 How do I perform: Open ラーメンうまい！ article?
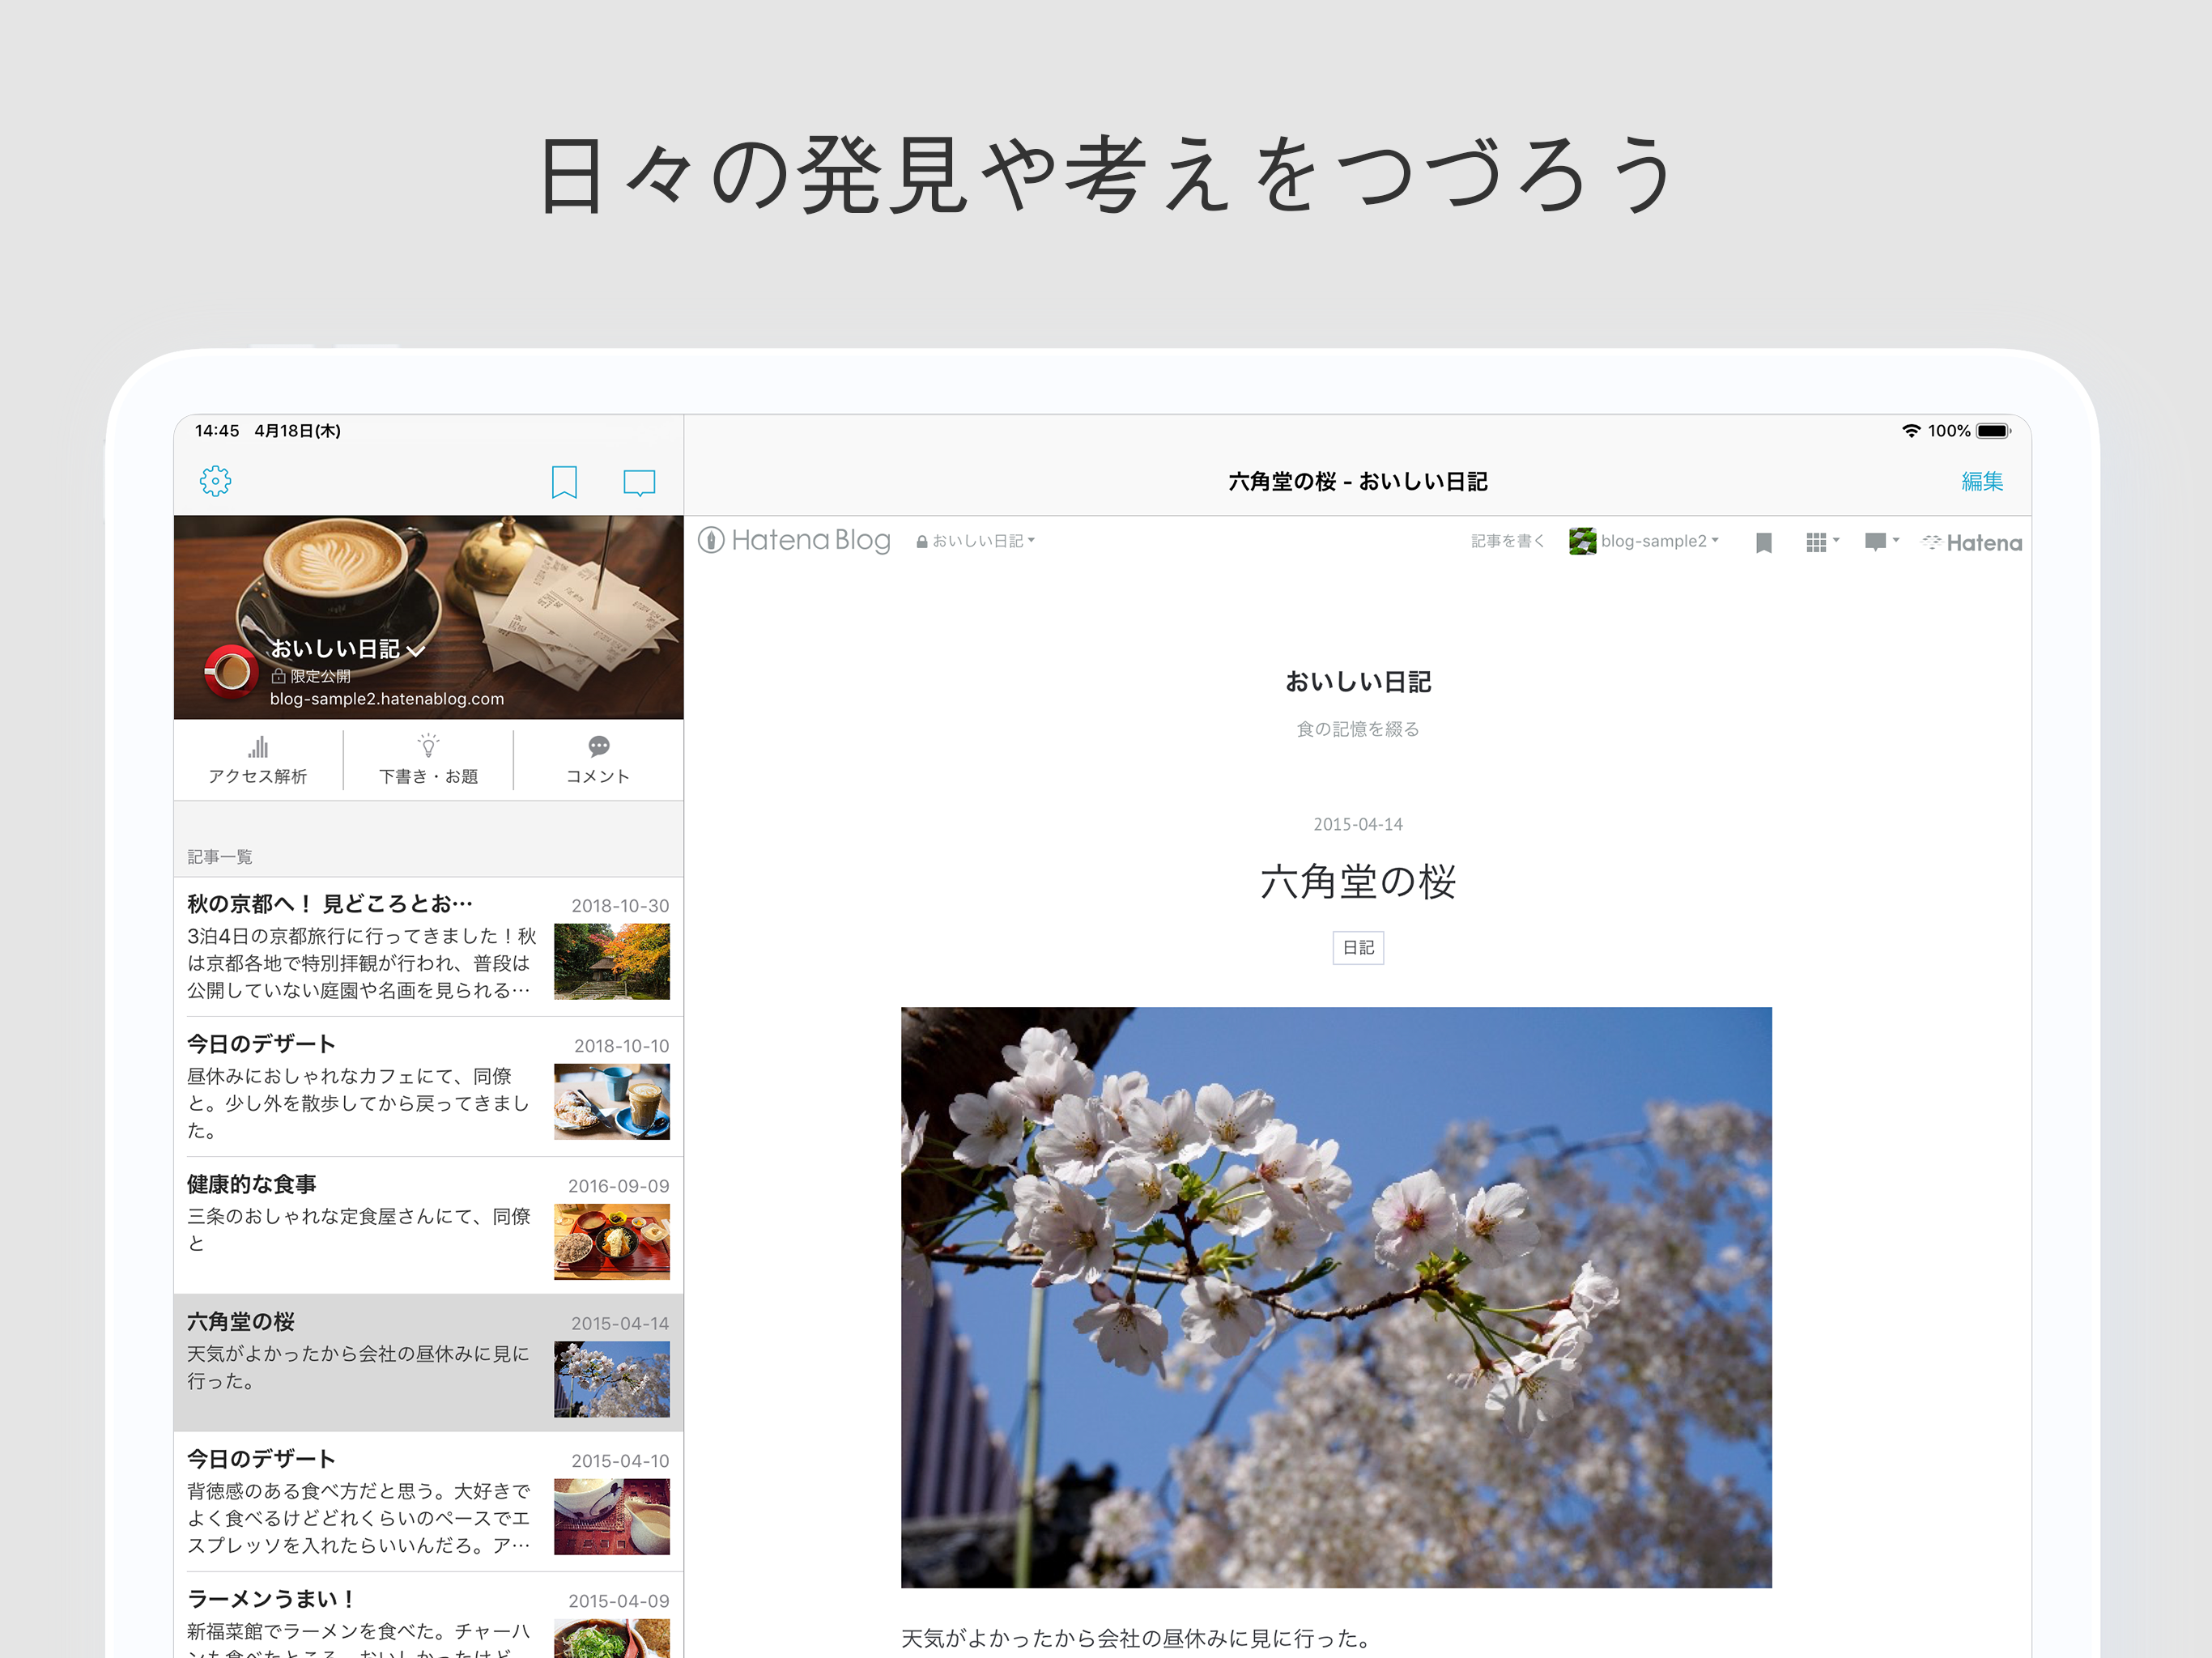coord(428,1615)
